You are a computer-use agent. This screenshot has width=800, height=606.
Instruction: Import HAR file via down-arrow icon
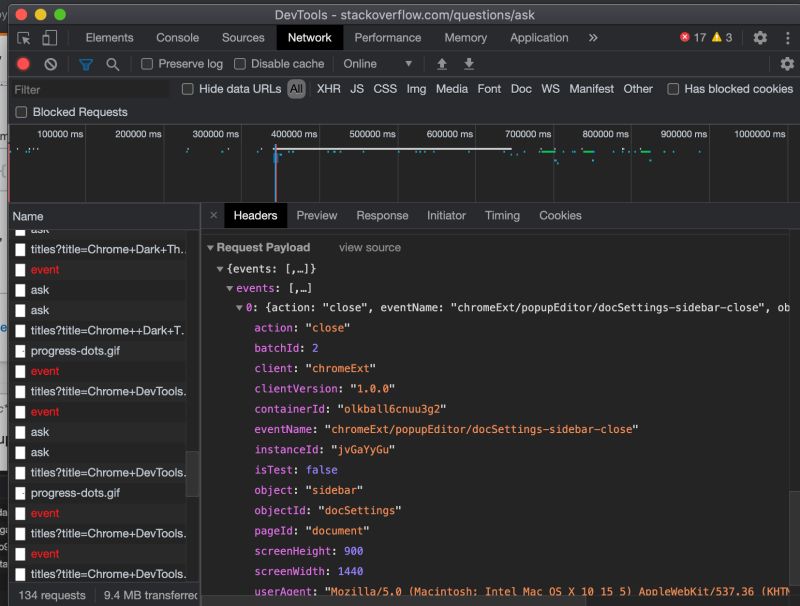(468, 63)
